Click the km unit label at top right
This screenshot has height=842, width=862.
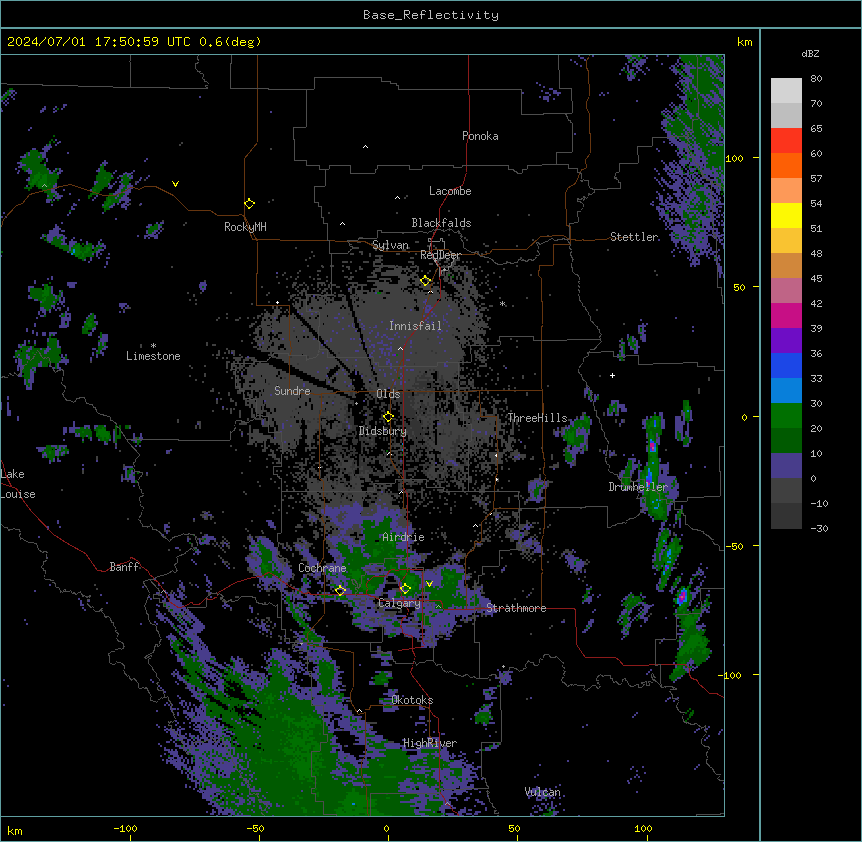744,42
